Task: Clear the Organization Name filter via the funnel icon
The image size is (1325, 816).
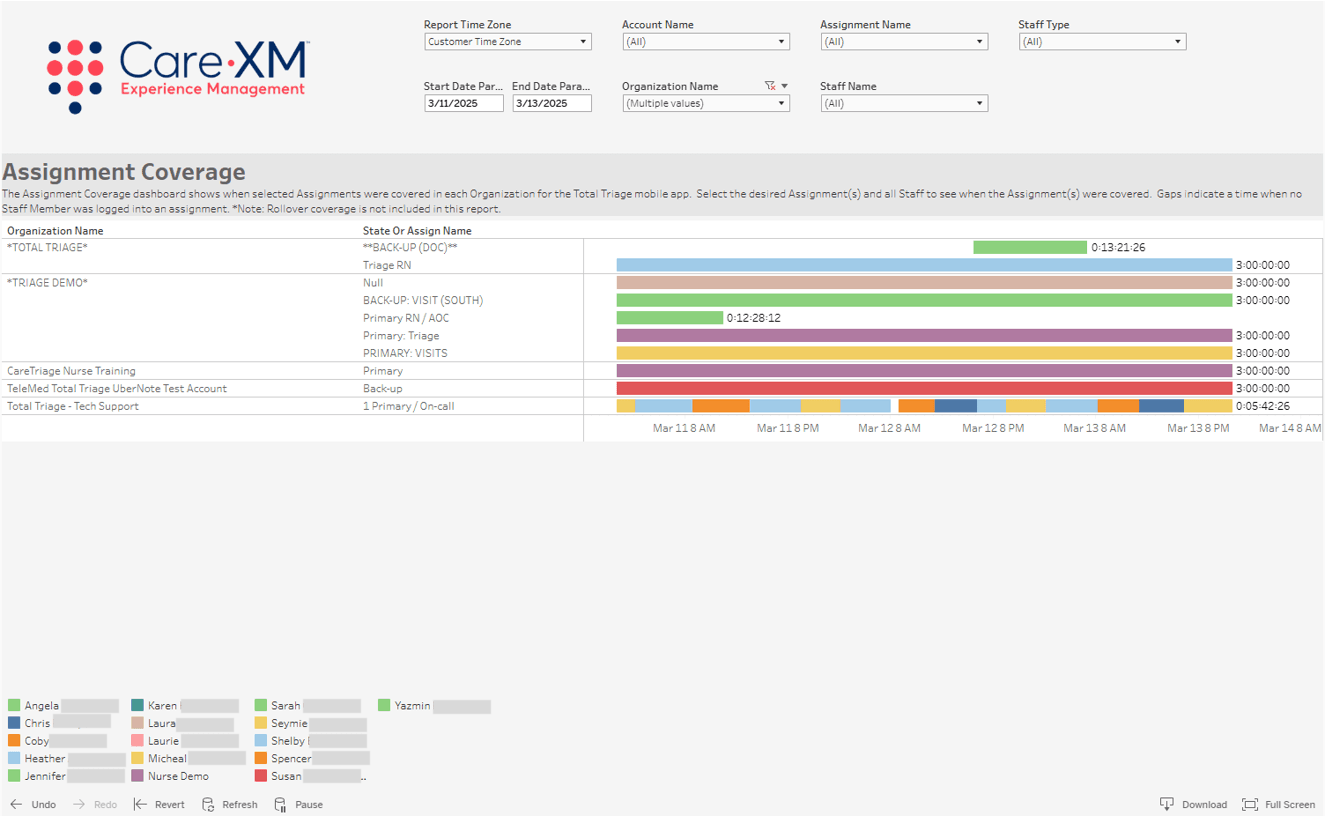Action: (x=770, y=85)
